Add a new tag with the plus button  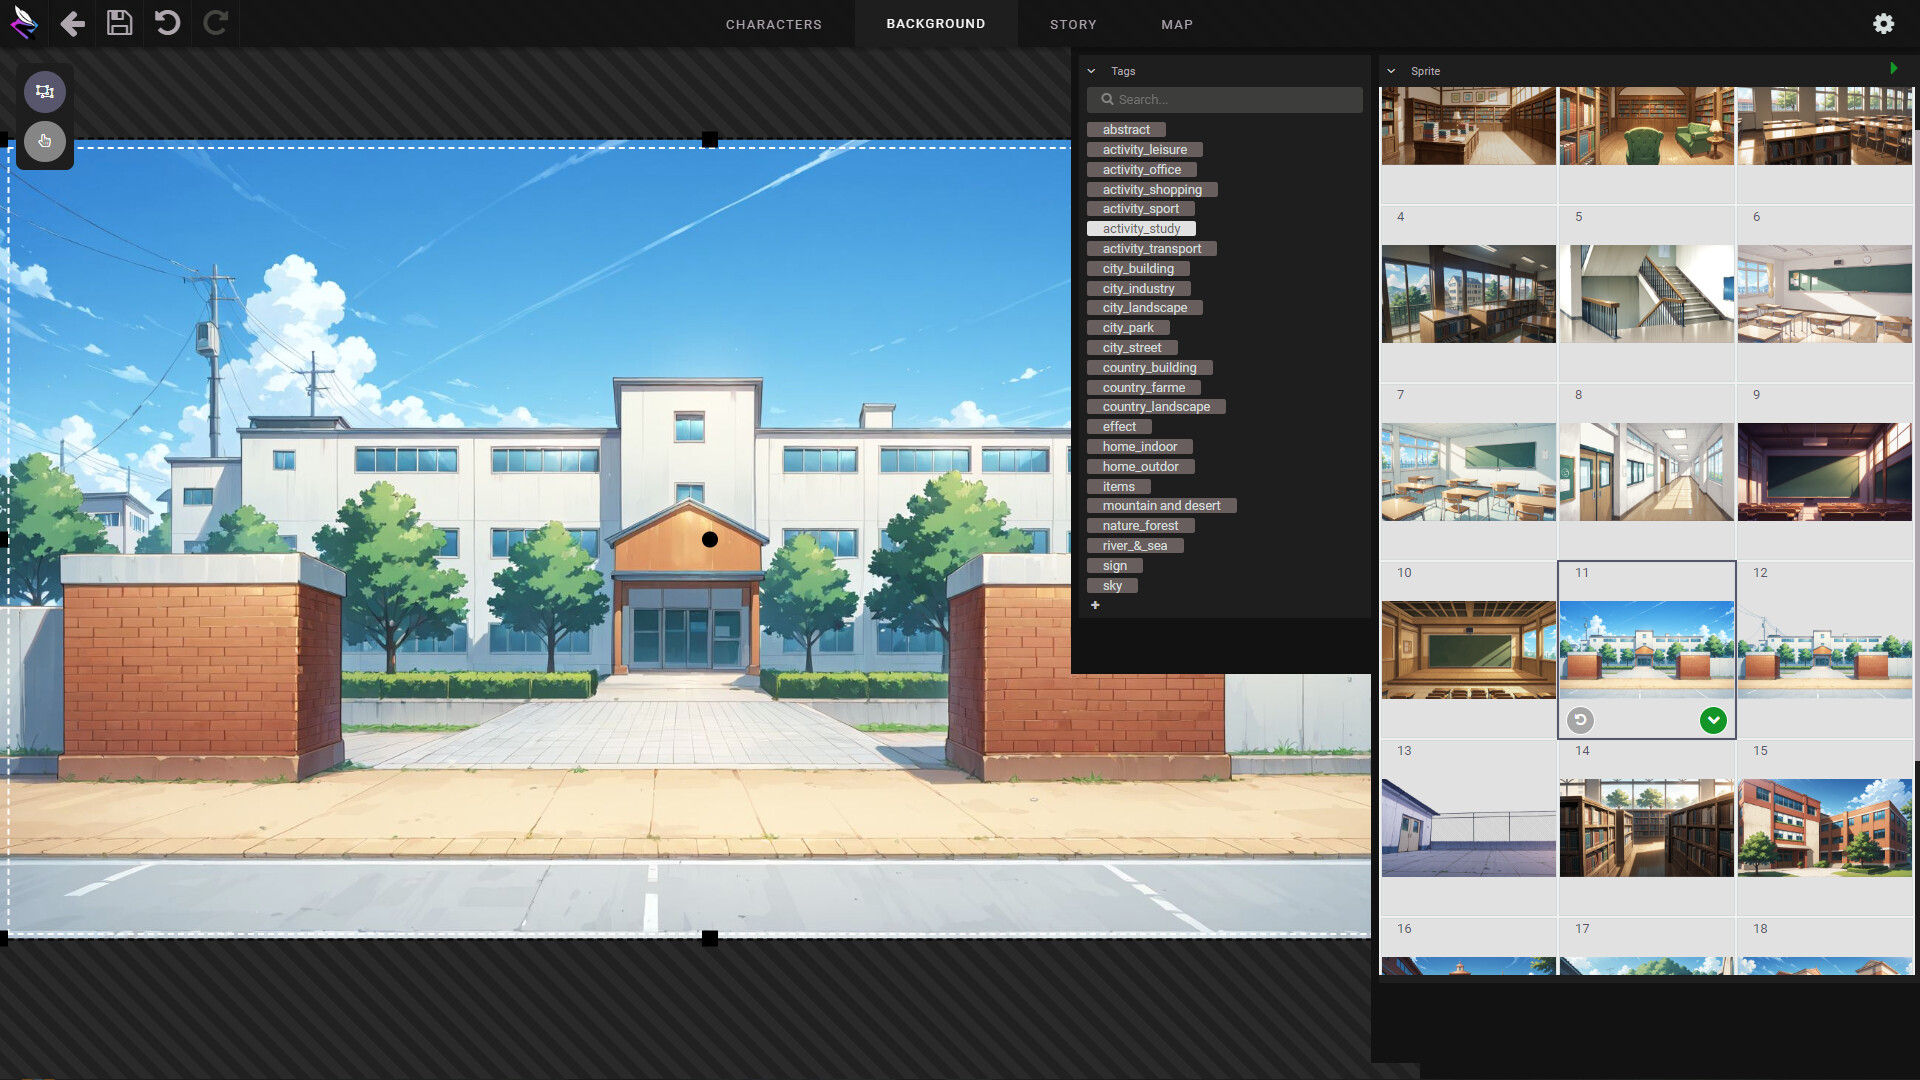pyautogui.click(x=1096, y=605)
